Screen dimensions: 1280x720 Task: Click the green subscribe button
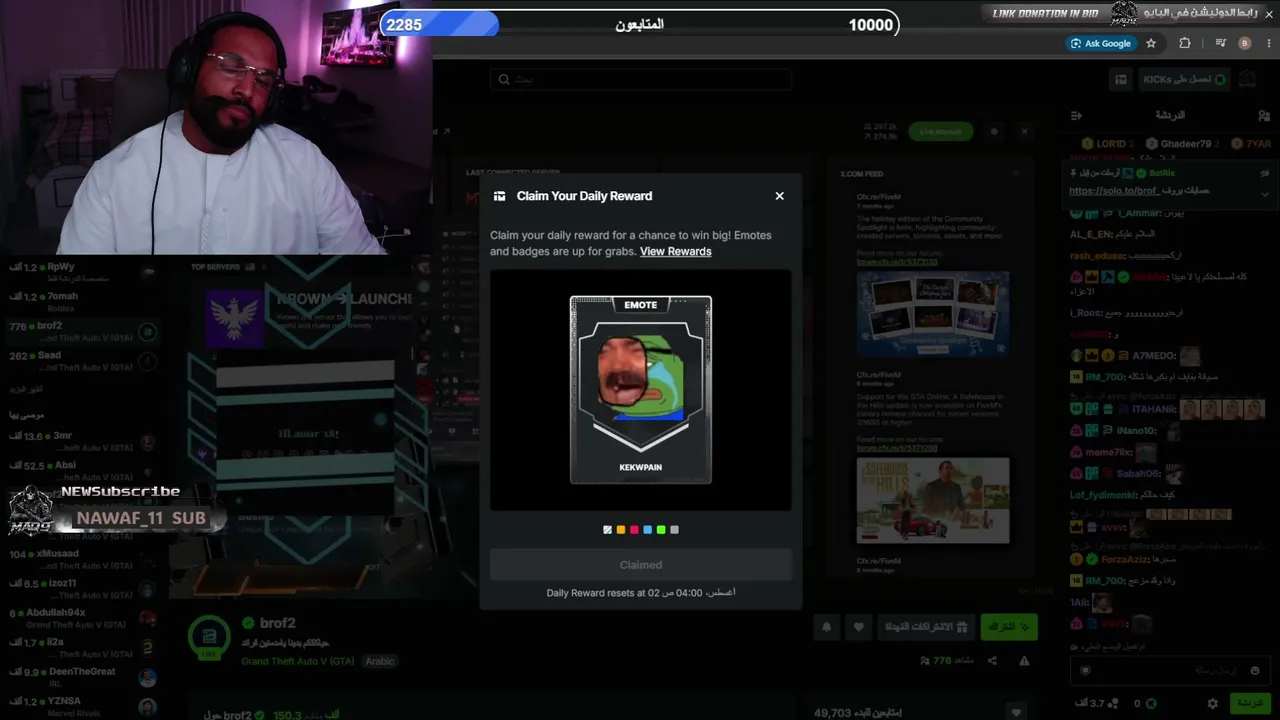[1009, 627]
